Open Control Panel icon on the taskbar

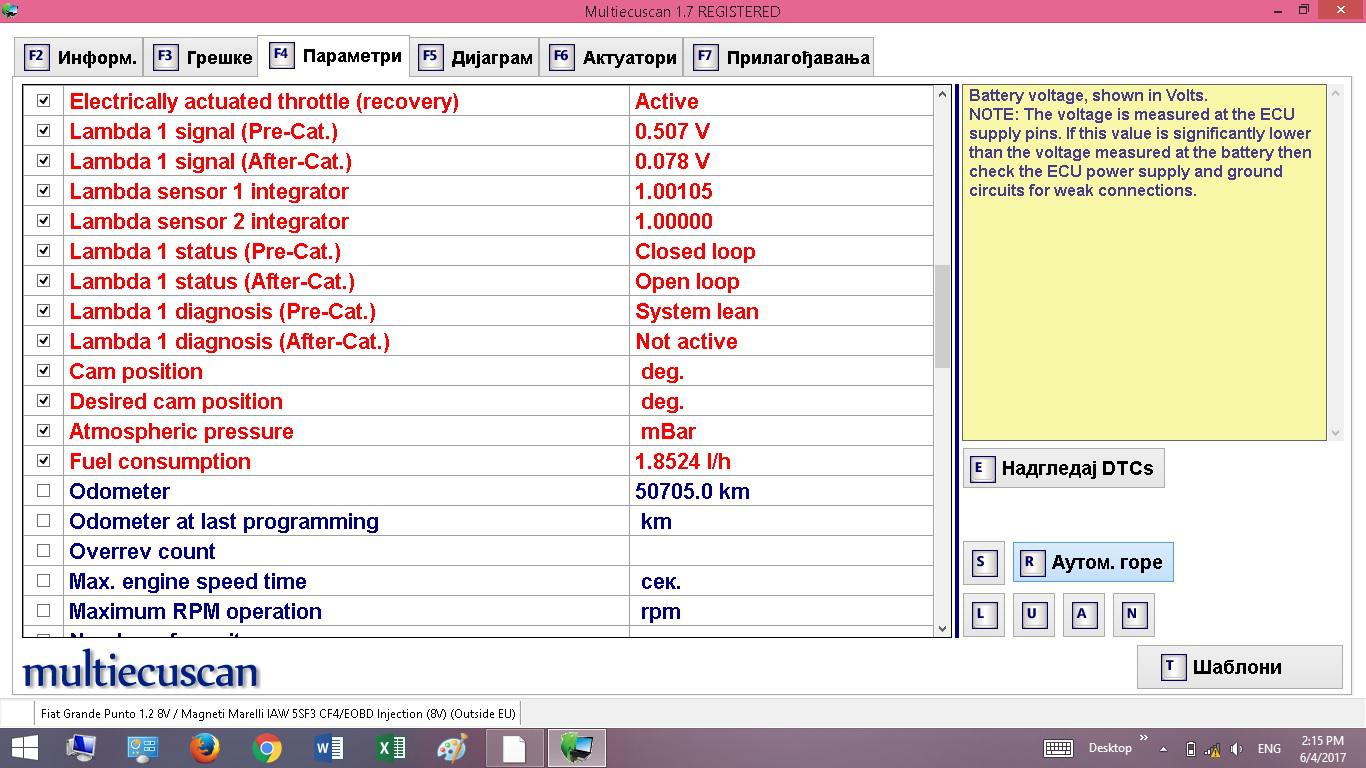[x=143, y=748]
